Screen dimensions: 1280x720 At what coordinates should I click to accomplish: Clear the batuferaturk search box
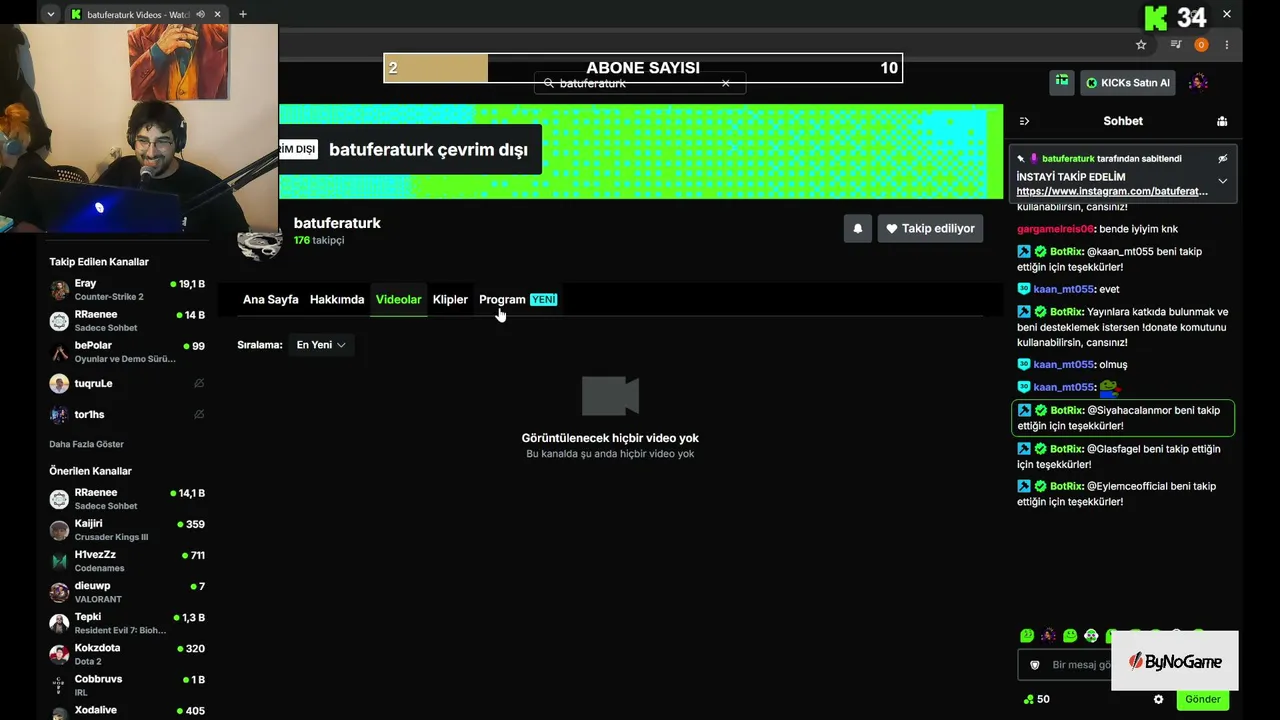point(726,83)
